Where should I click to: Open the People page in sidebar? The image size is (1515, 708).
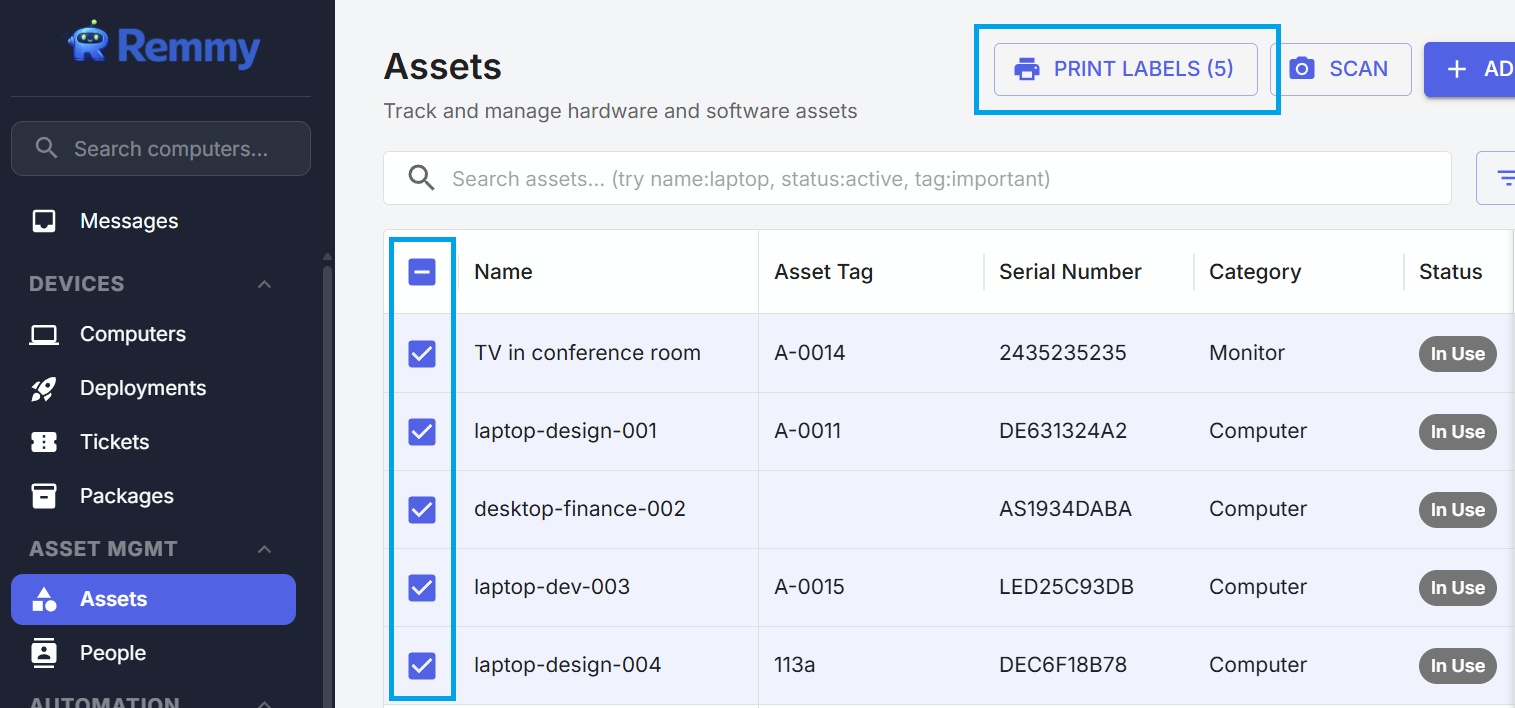coord(112,653)
